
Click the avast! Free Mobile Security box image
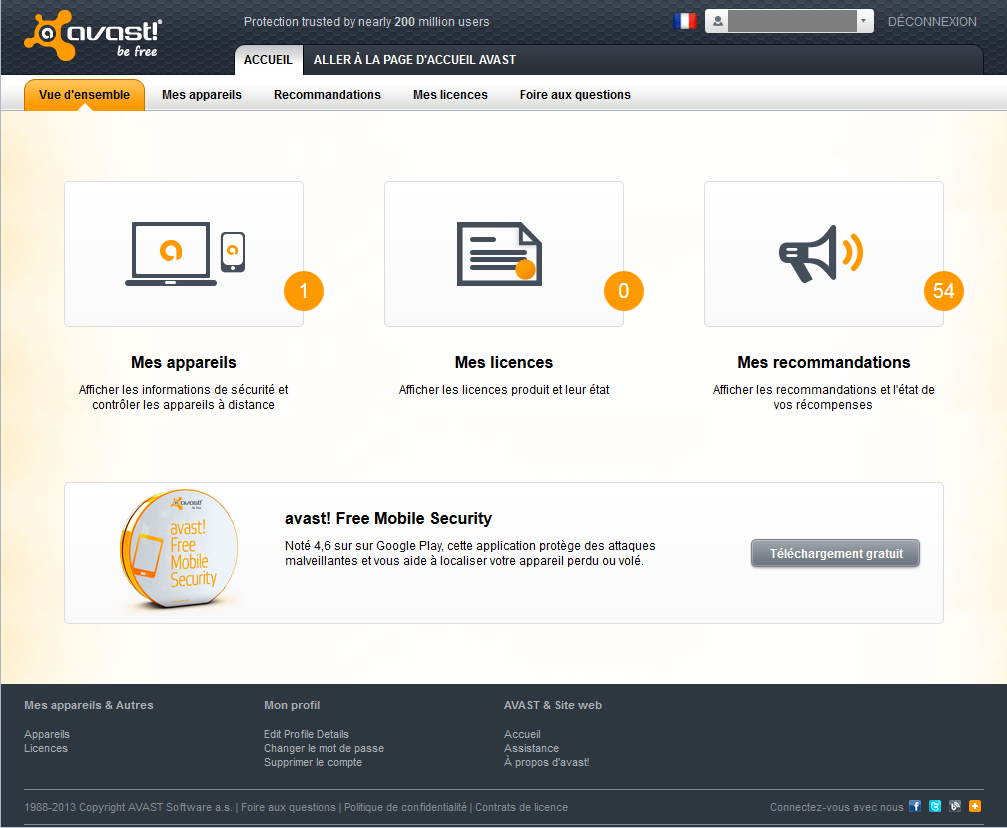click(x=179, y=549)
